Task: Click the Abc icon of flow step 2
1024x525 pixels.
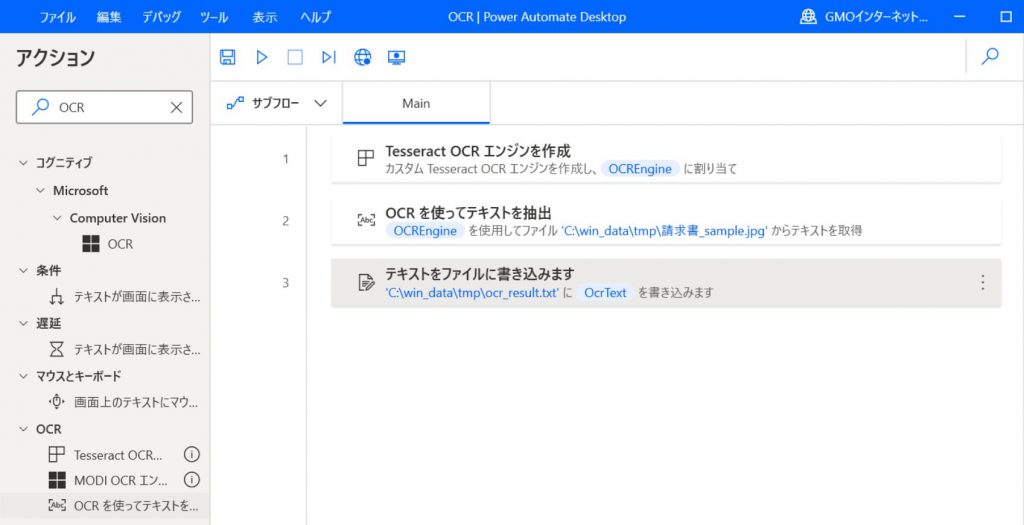Action: (x=366, y=220)
